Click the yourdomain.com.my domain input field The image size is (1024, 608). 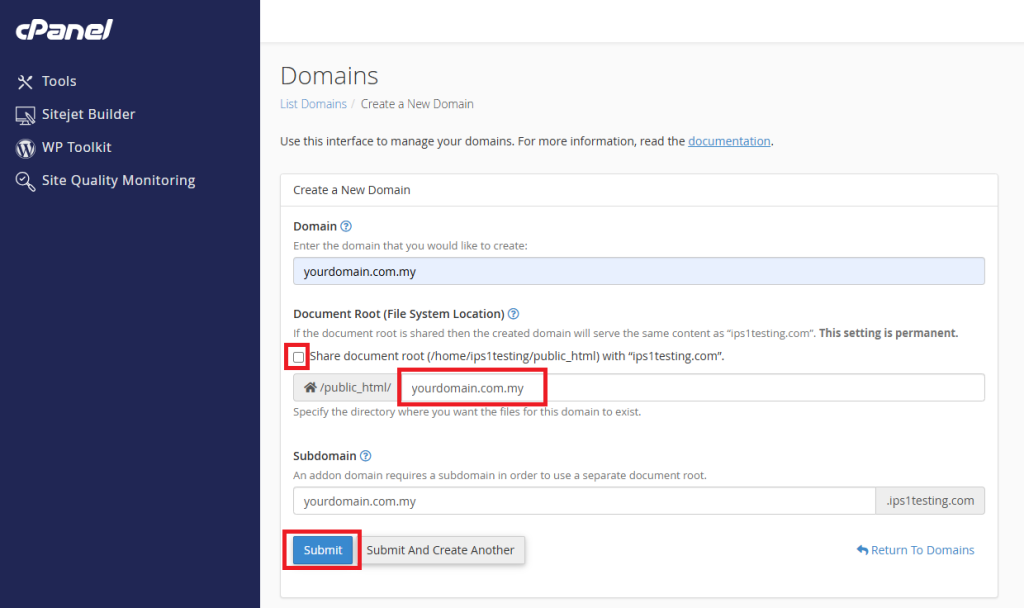[638, 270]
